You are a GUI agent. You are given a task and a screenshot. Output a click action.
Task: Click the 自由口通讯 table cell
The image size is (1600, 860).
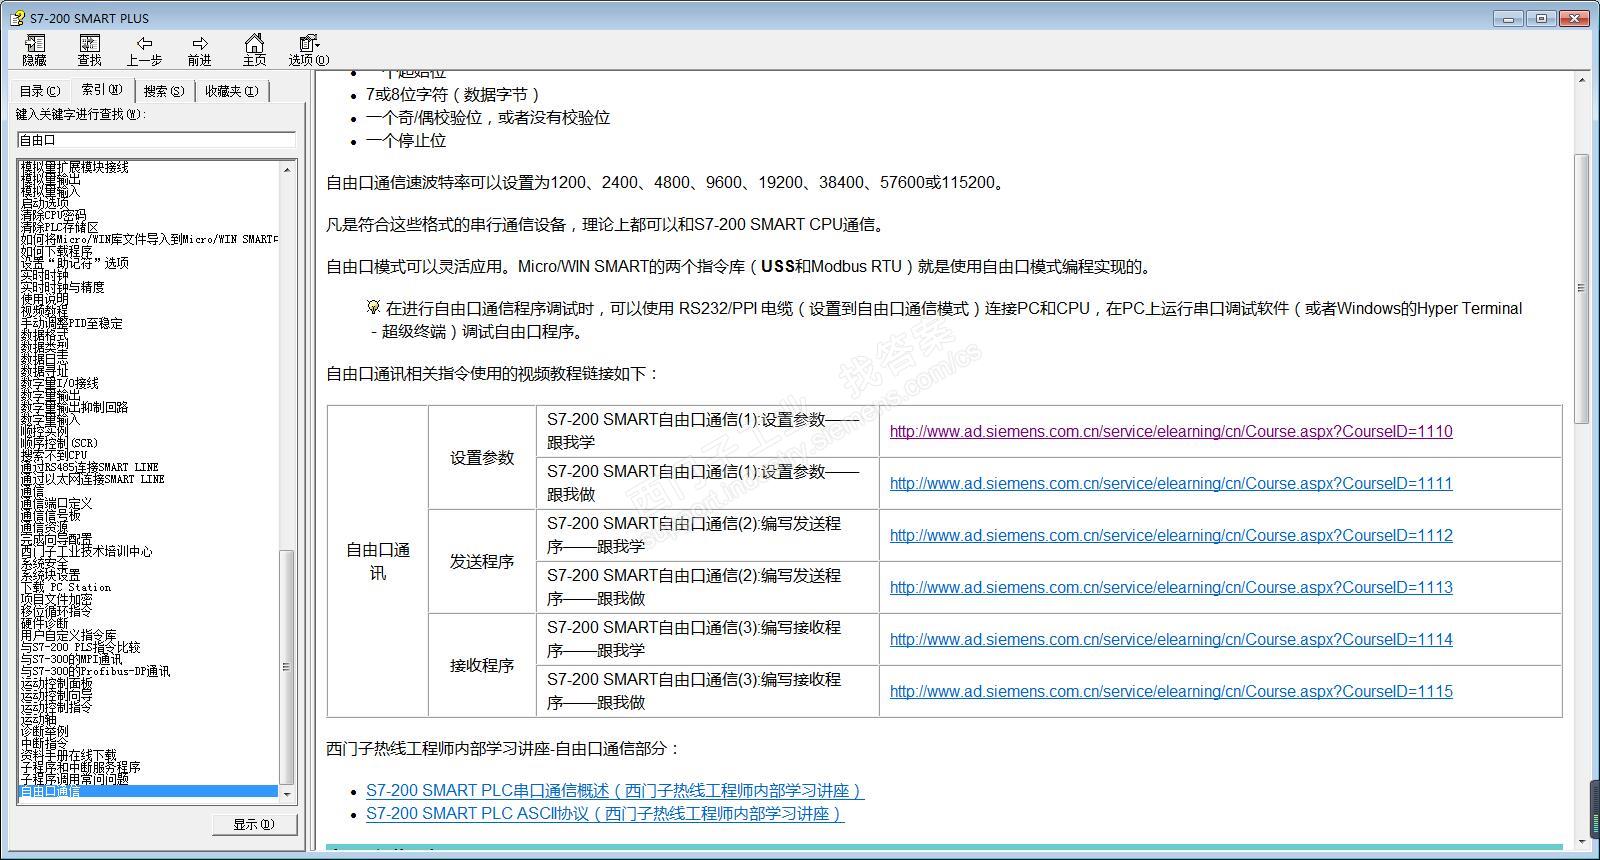[378, 562]
